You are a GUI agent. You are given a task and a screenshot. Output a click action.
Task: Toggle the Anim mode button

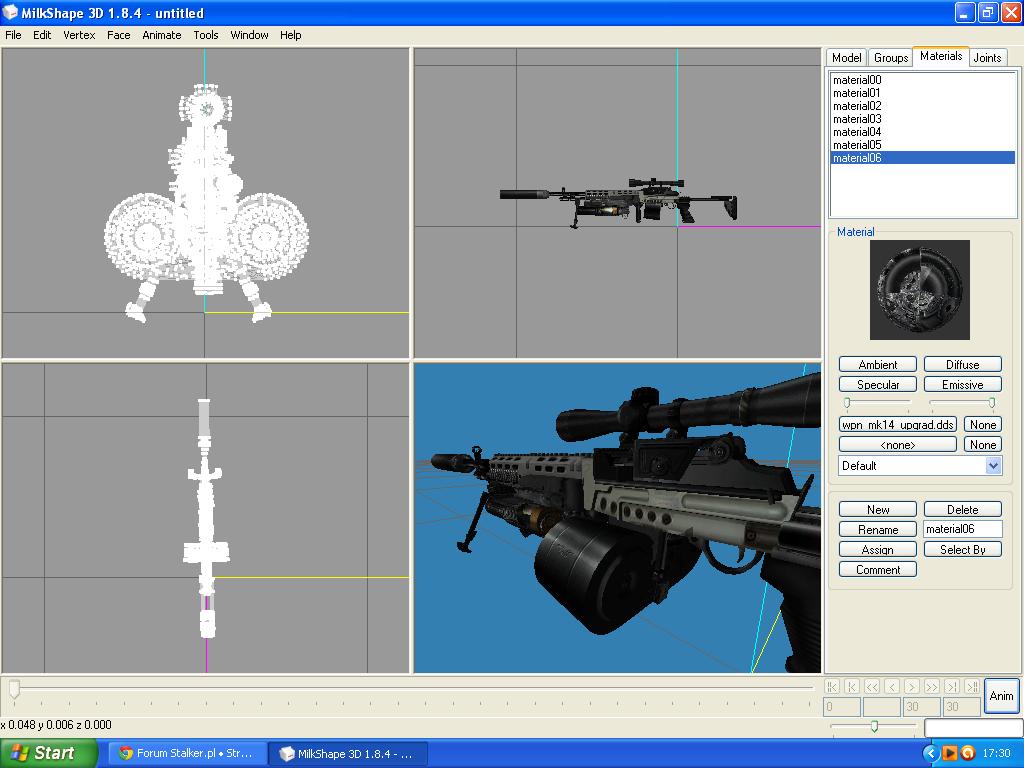tap(1001, 696)
